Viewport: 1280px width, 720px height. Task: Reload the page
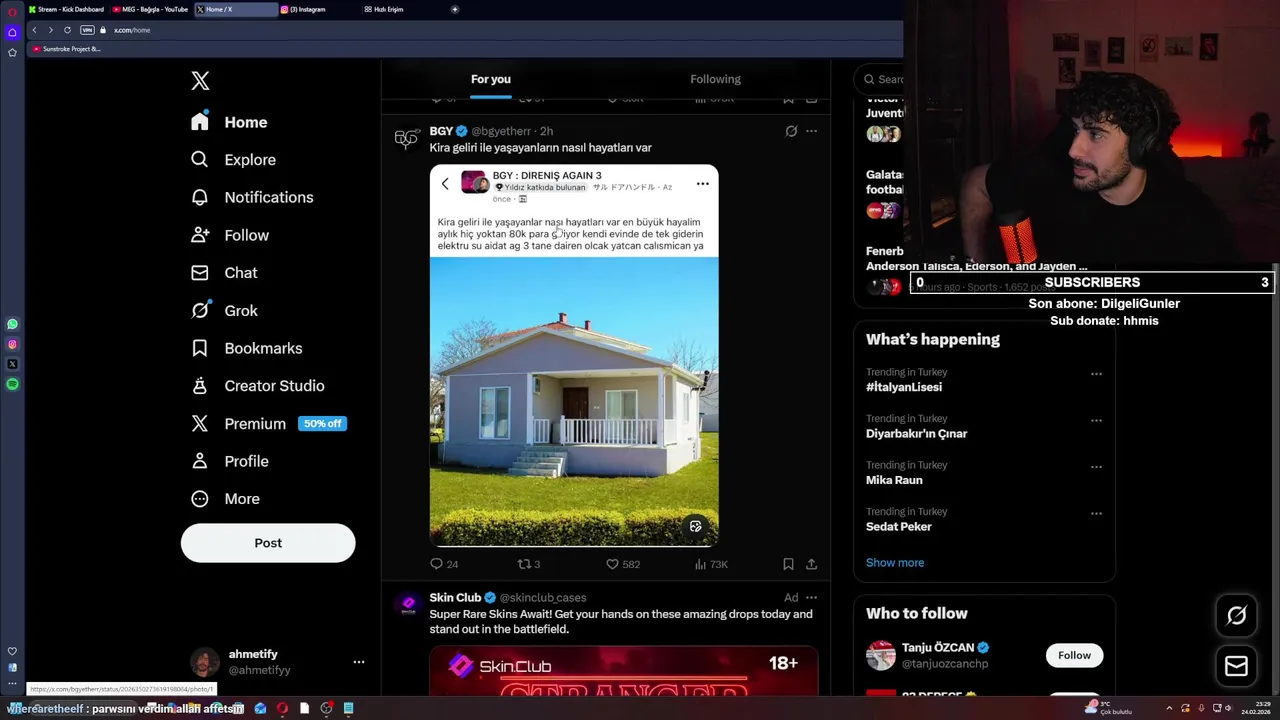click(67, 30)
